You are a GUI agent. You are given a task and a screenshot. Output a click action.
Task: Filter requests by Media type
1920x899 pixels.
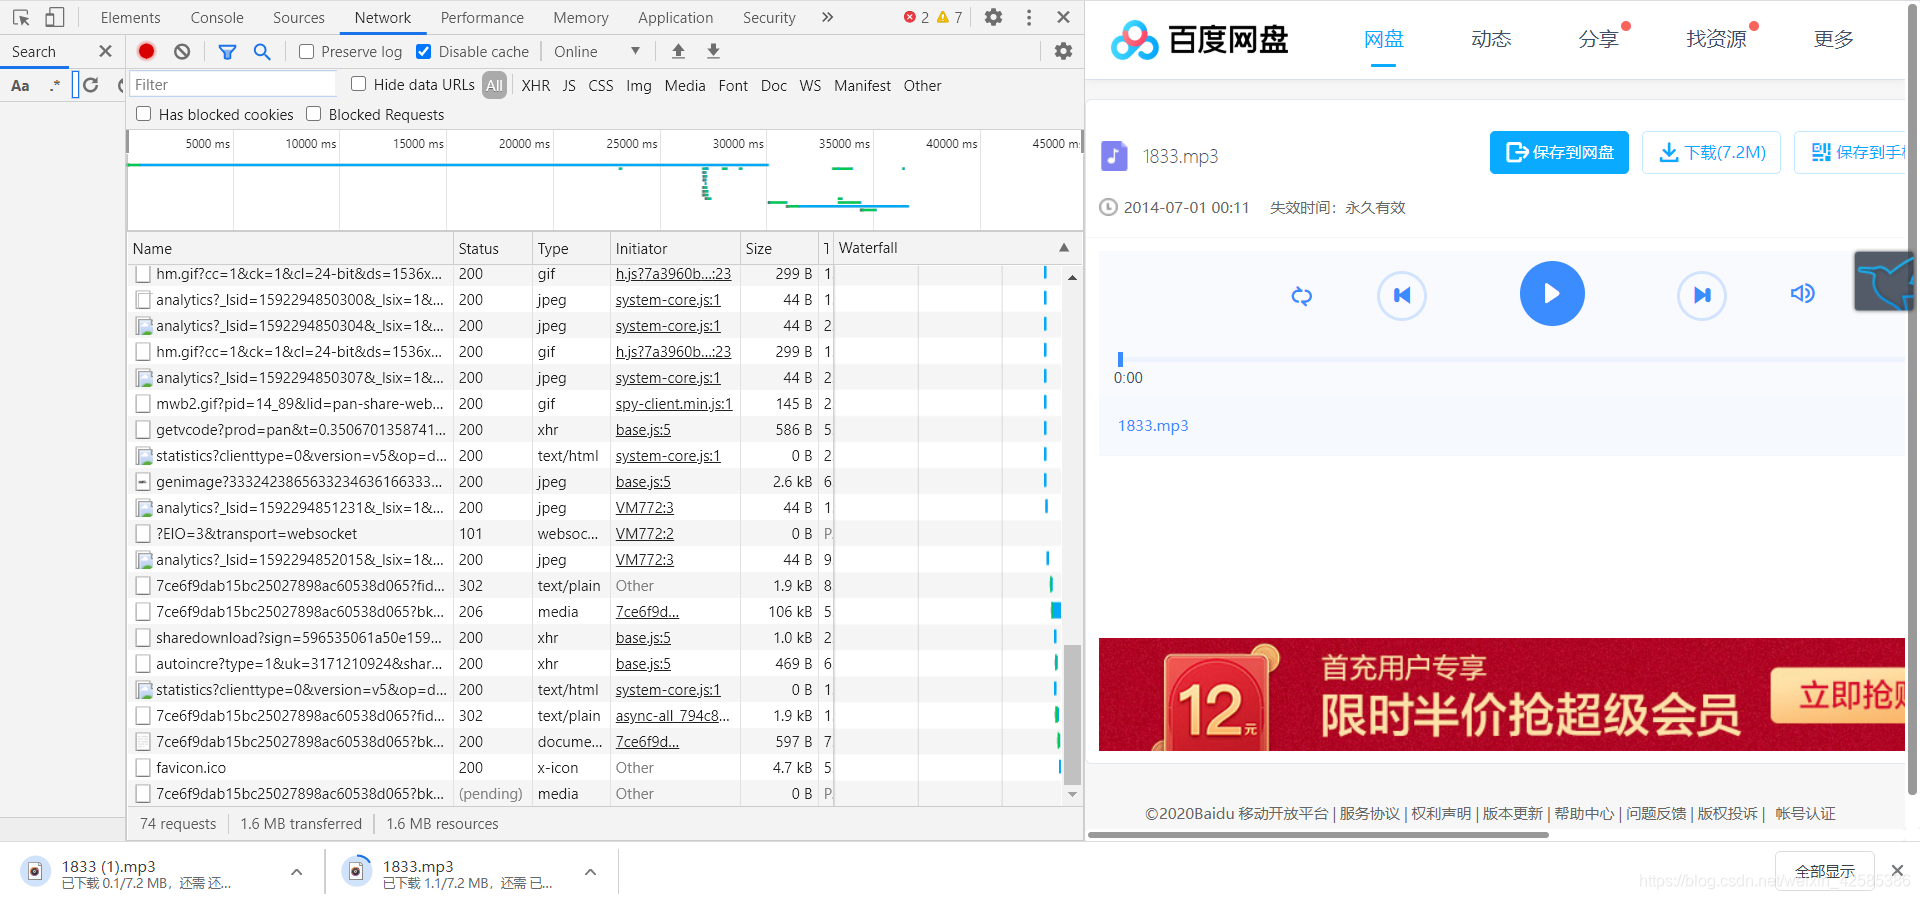685,85
